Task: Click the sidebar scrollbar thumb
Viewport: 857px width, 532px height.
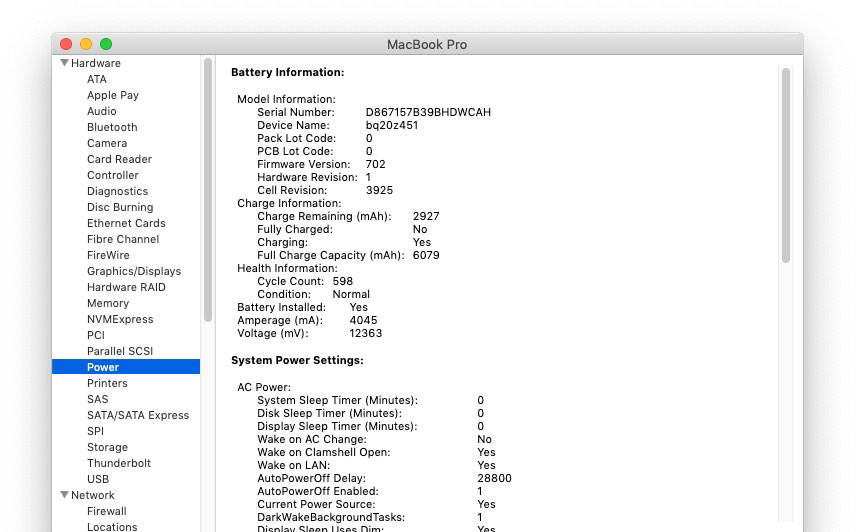Action: click(x=208, y=190)
